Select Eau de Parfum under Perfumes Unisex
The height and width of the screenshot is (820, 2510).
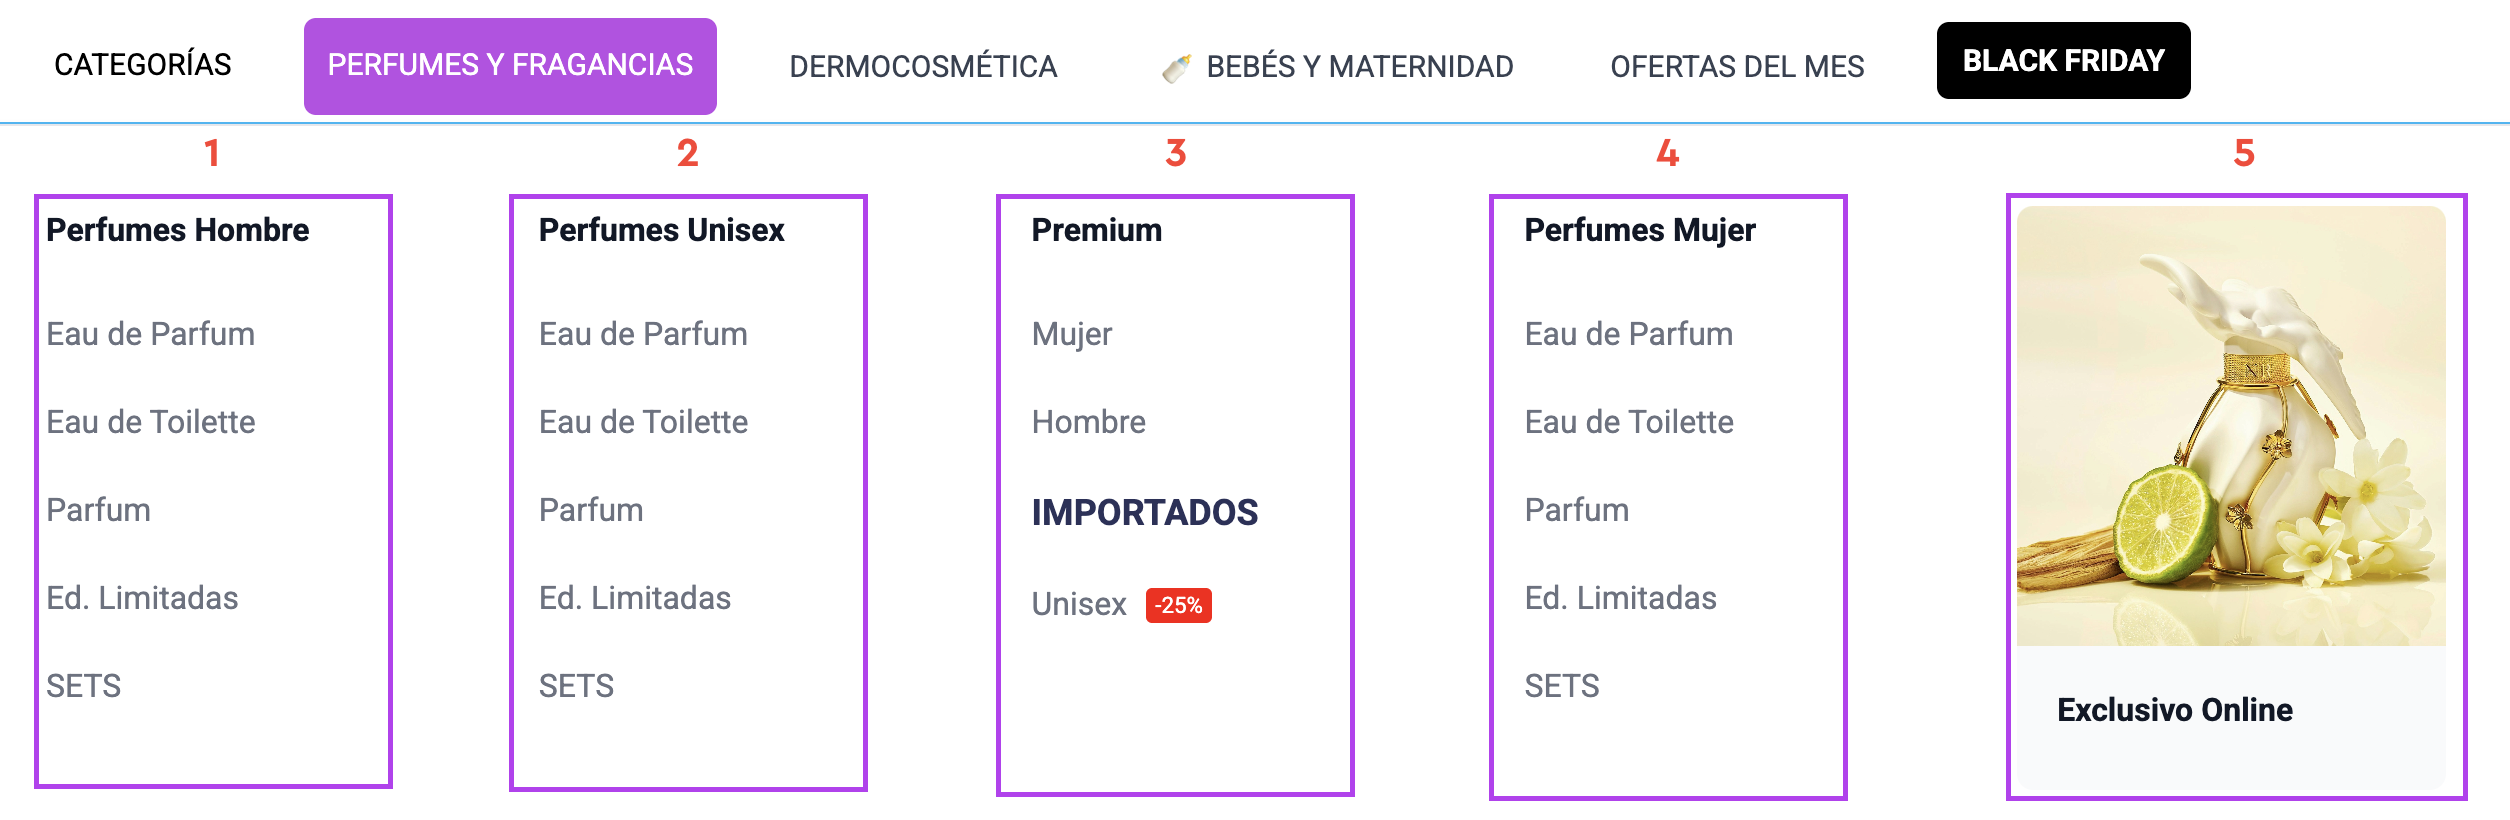coord(643,334)
